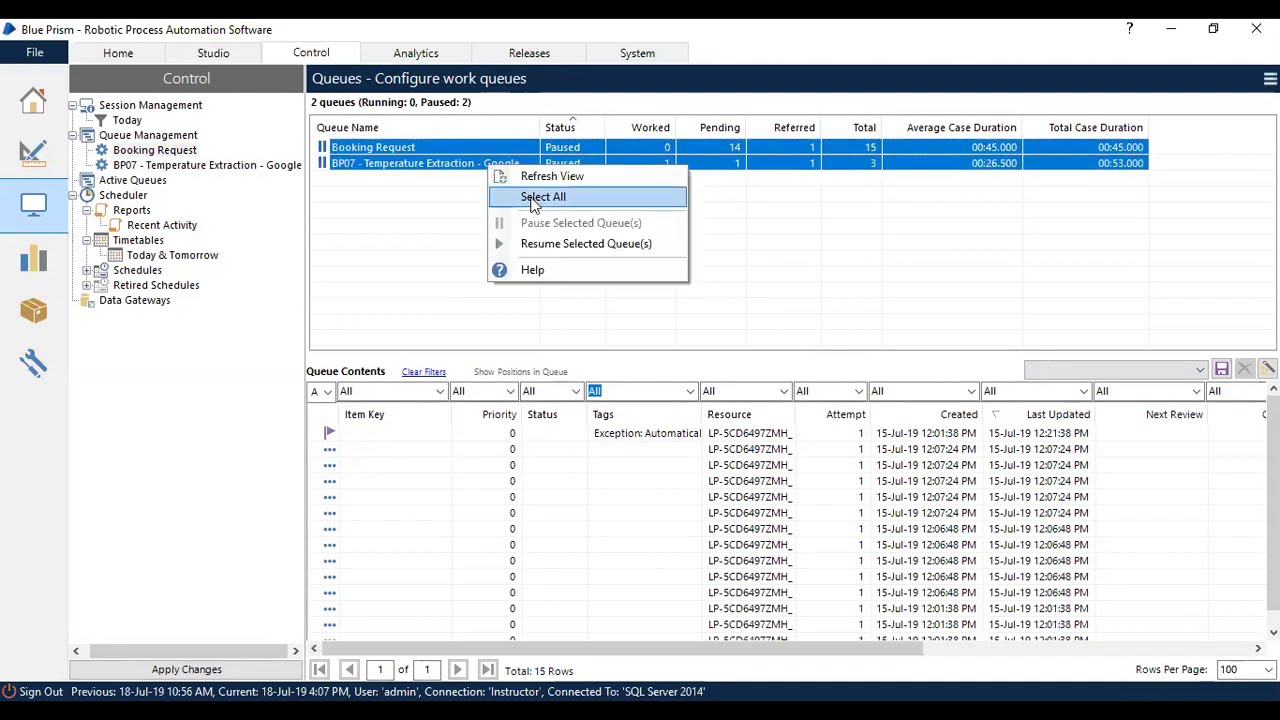Click the delete filter X icon beside the save icon
Screen dimensions: 1280x720
1244,370
